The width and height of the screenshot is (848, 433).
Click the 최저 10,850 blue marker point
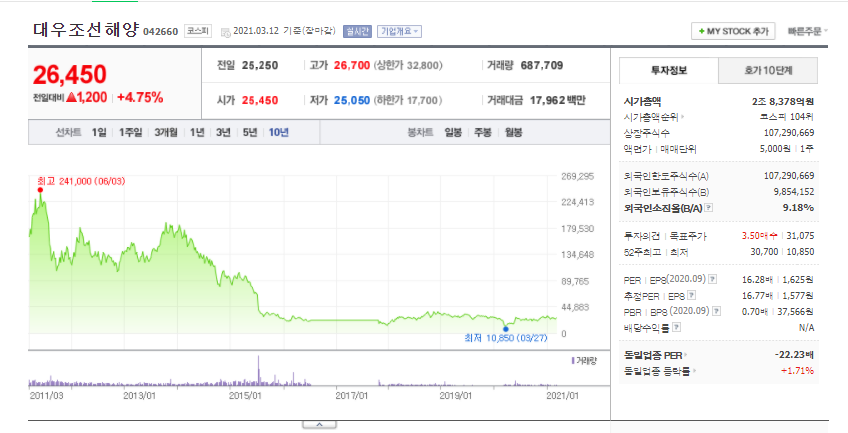pos(506,328)
